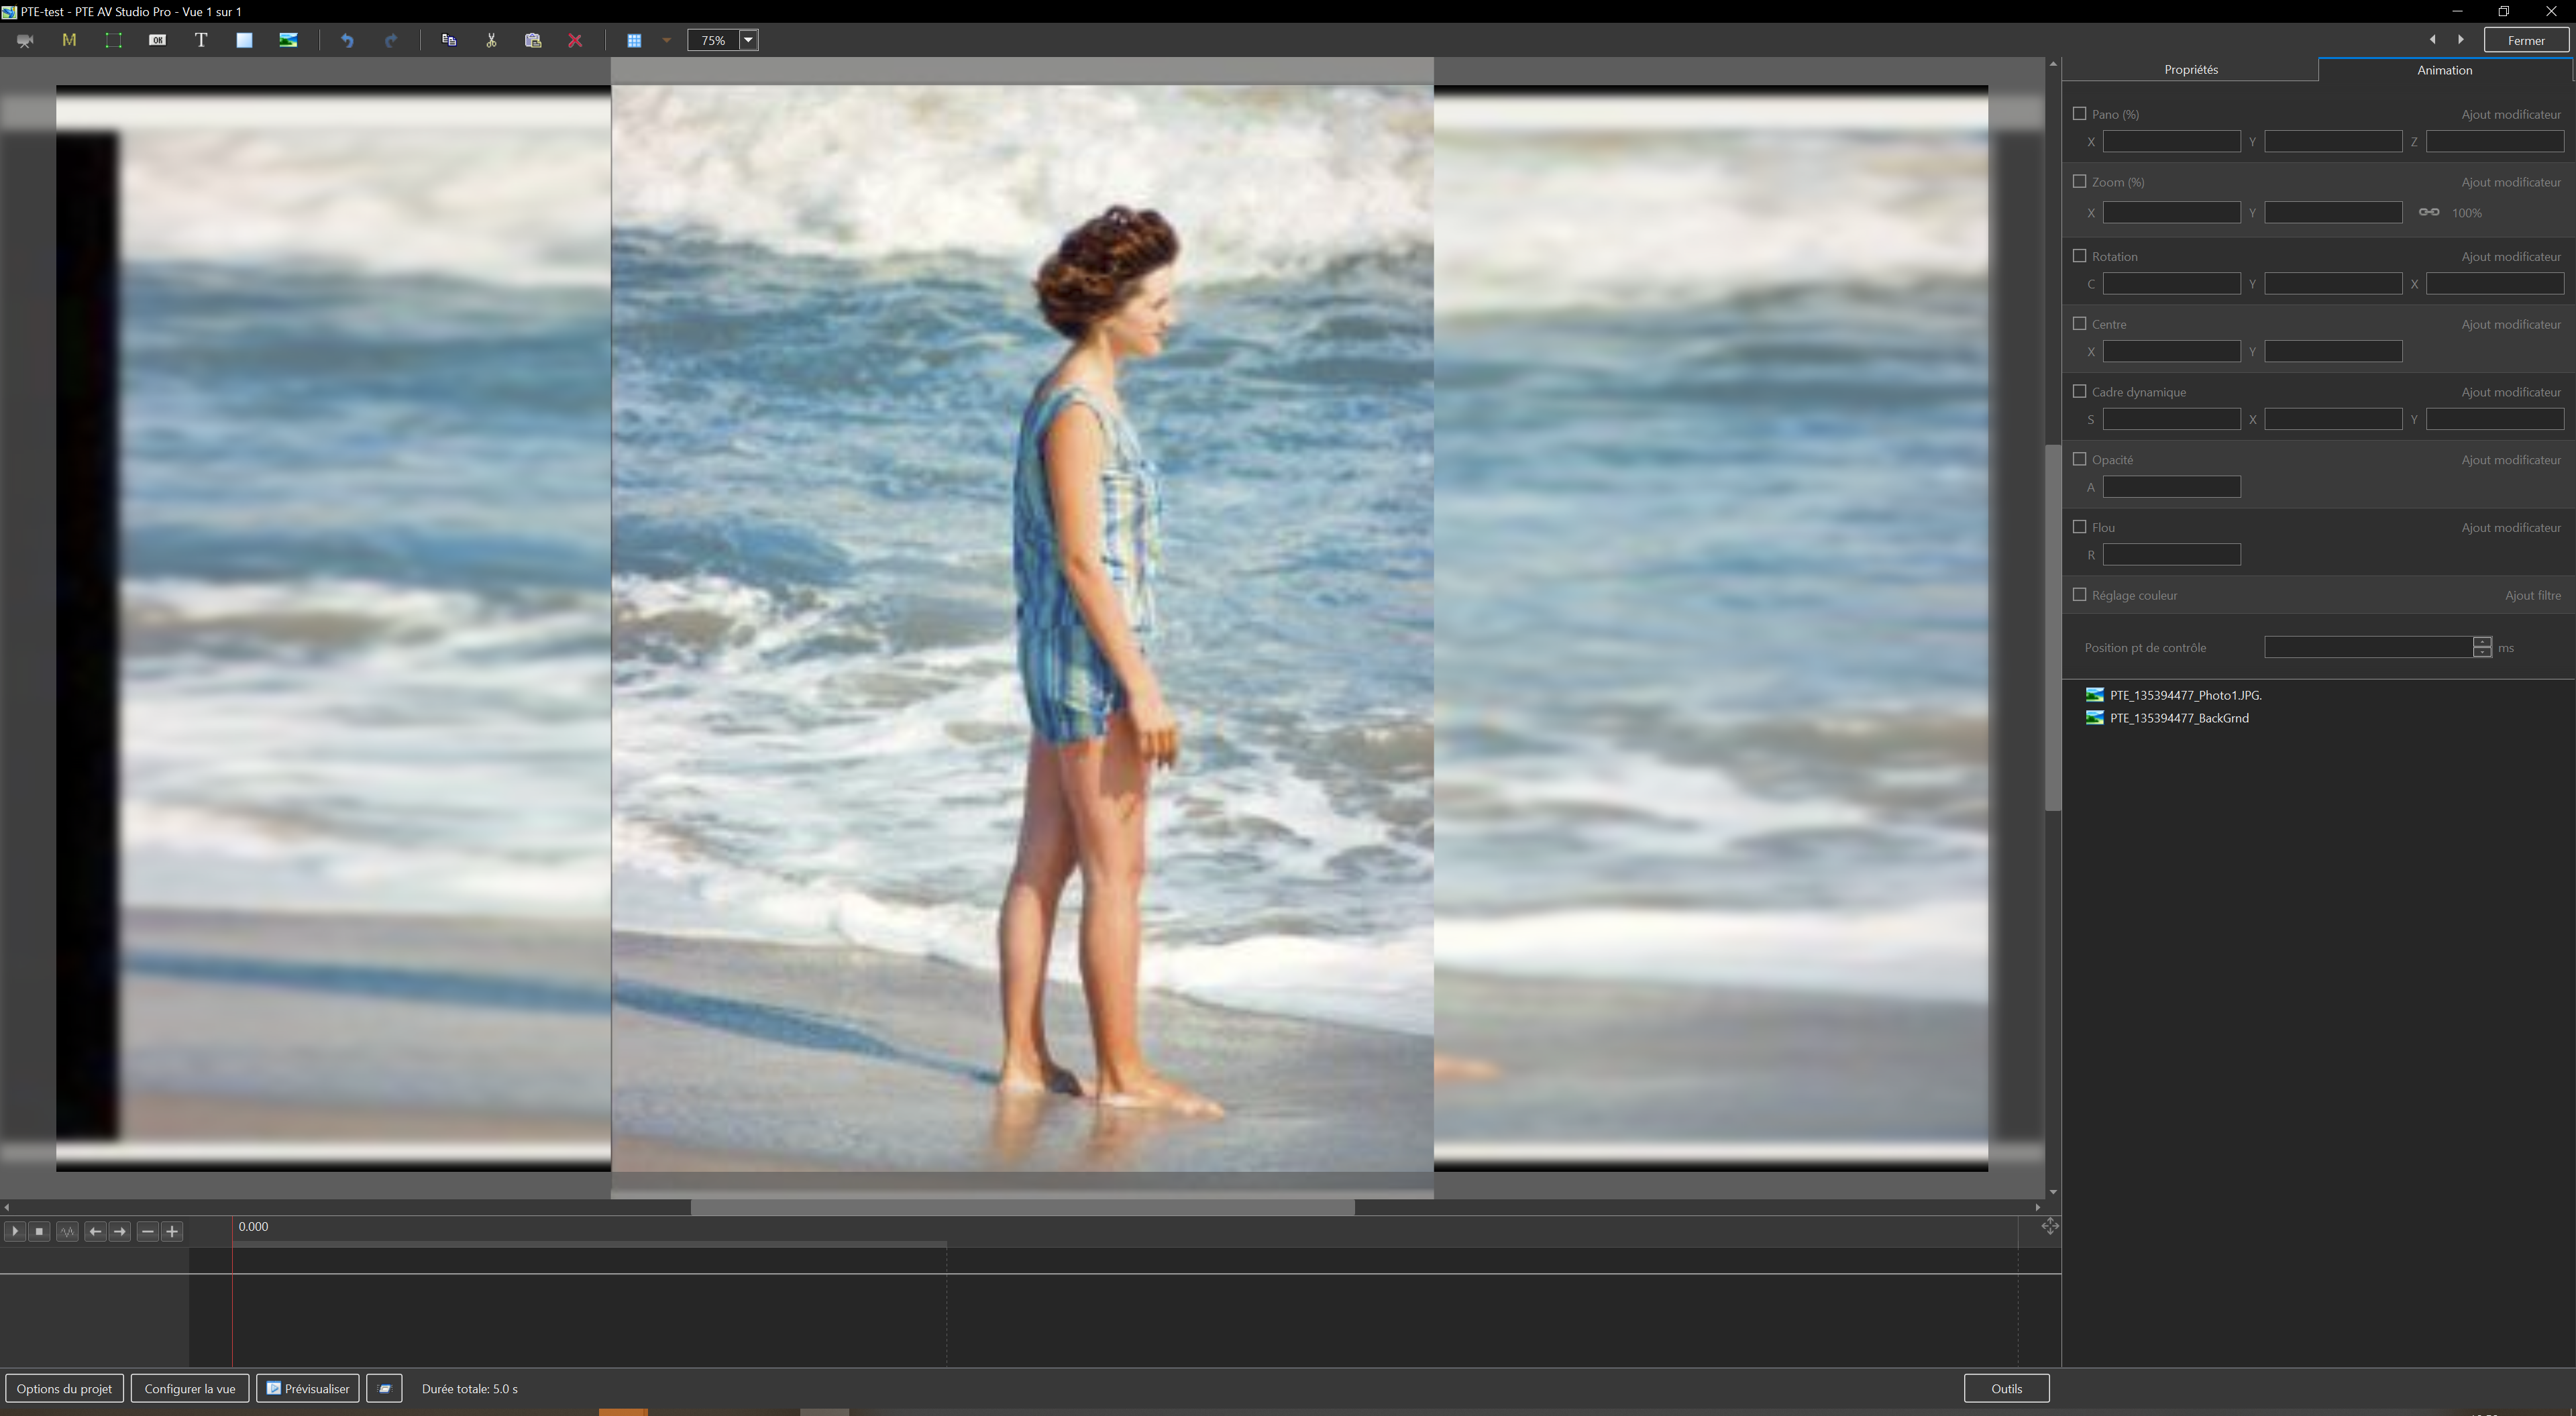Toggle the grid display icon
The width and height of the screenshot is (2576, 1416).
(x=634, y=41)
